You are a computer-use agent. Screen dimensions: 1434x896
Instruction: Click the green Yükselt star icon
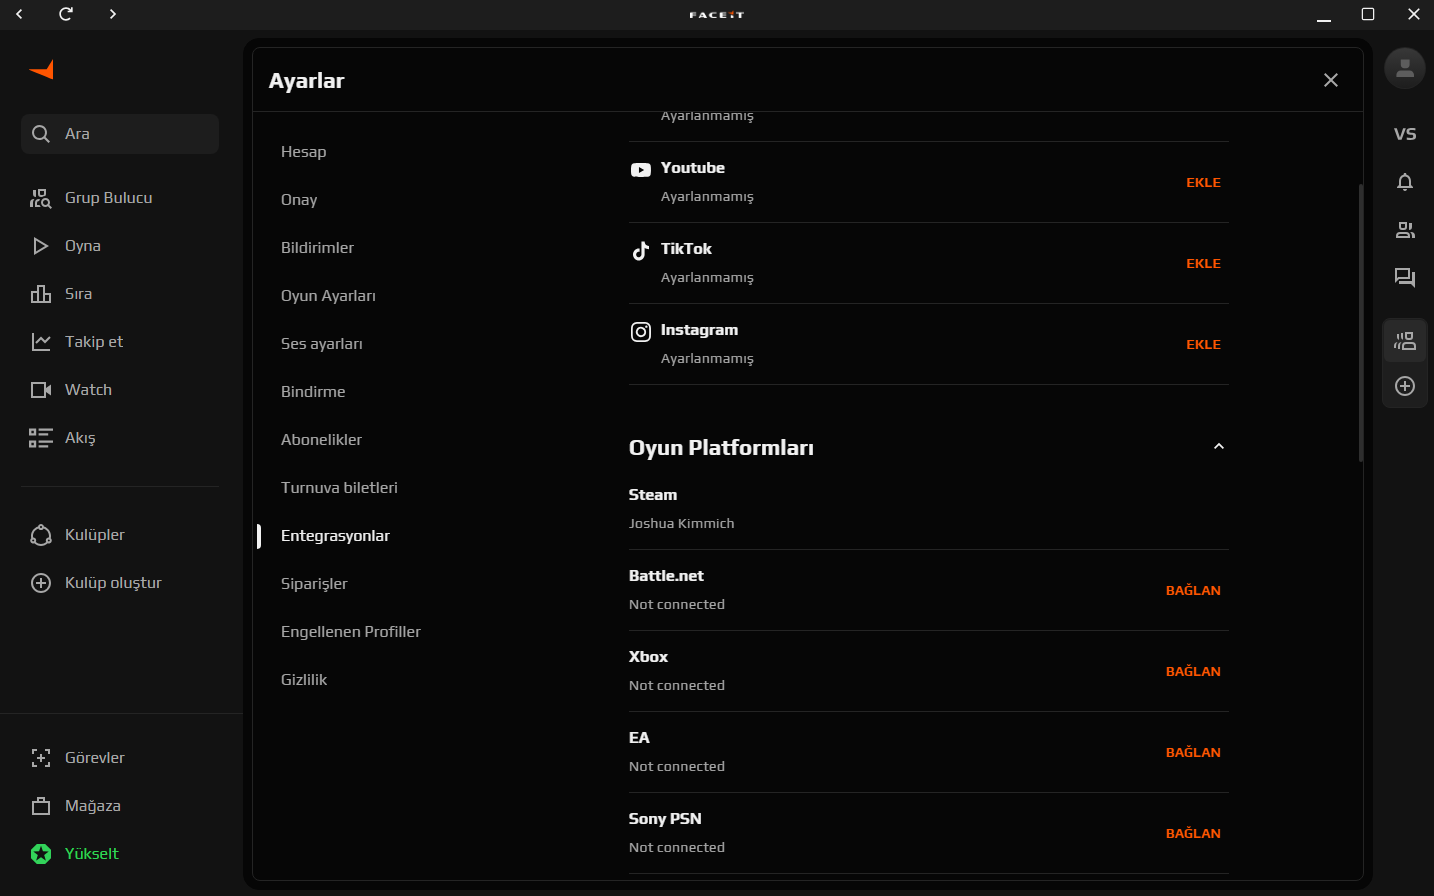coord(41,854)
